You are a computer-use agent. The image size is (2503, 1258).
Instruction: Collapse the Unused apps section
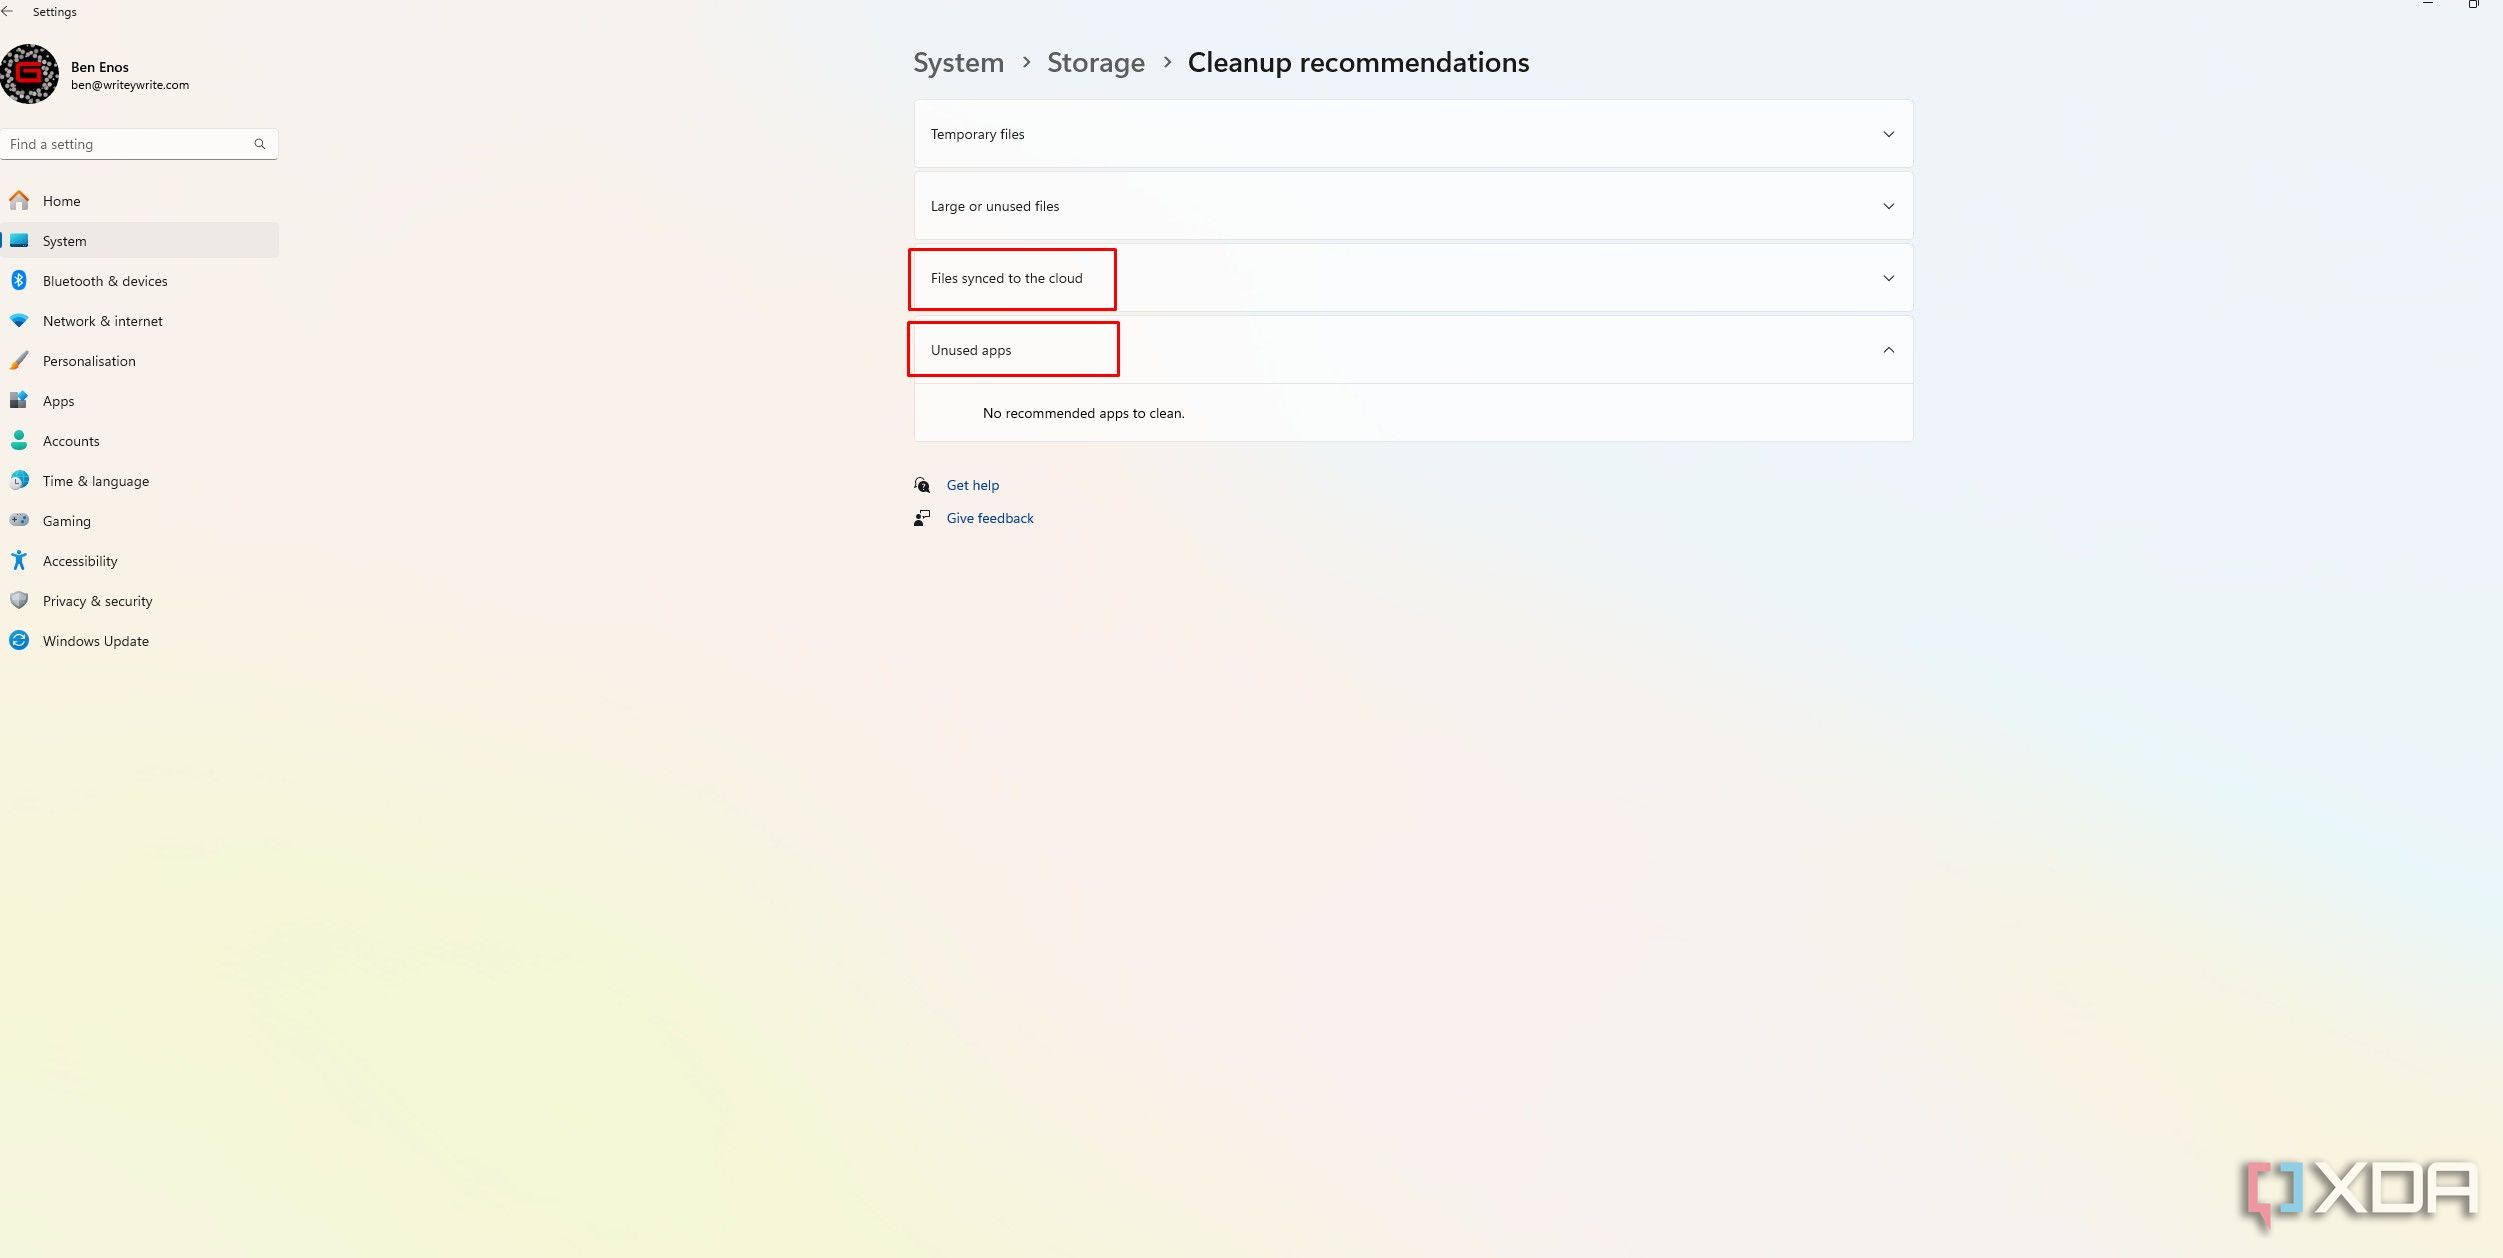[1890, 350]
